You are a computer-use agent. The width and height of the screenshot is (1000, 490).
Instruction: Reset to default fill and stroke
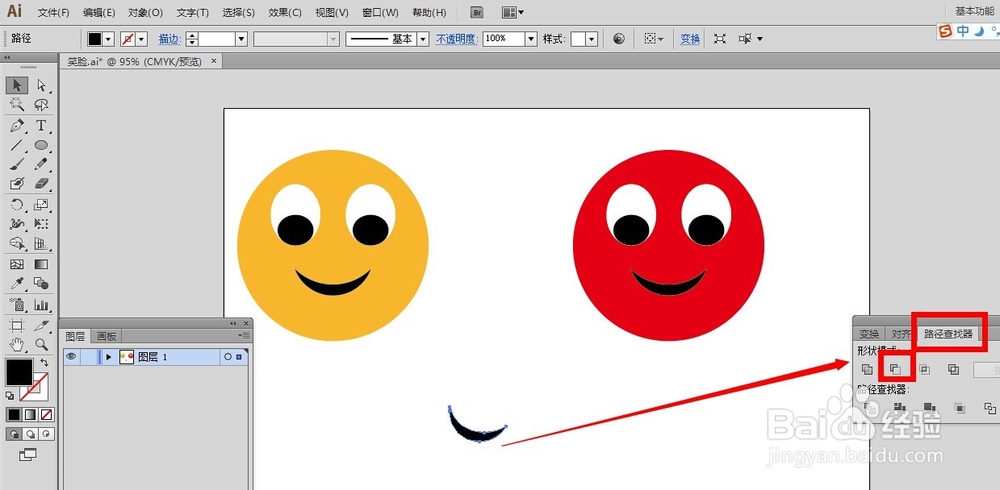pos(10,396)
